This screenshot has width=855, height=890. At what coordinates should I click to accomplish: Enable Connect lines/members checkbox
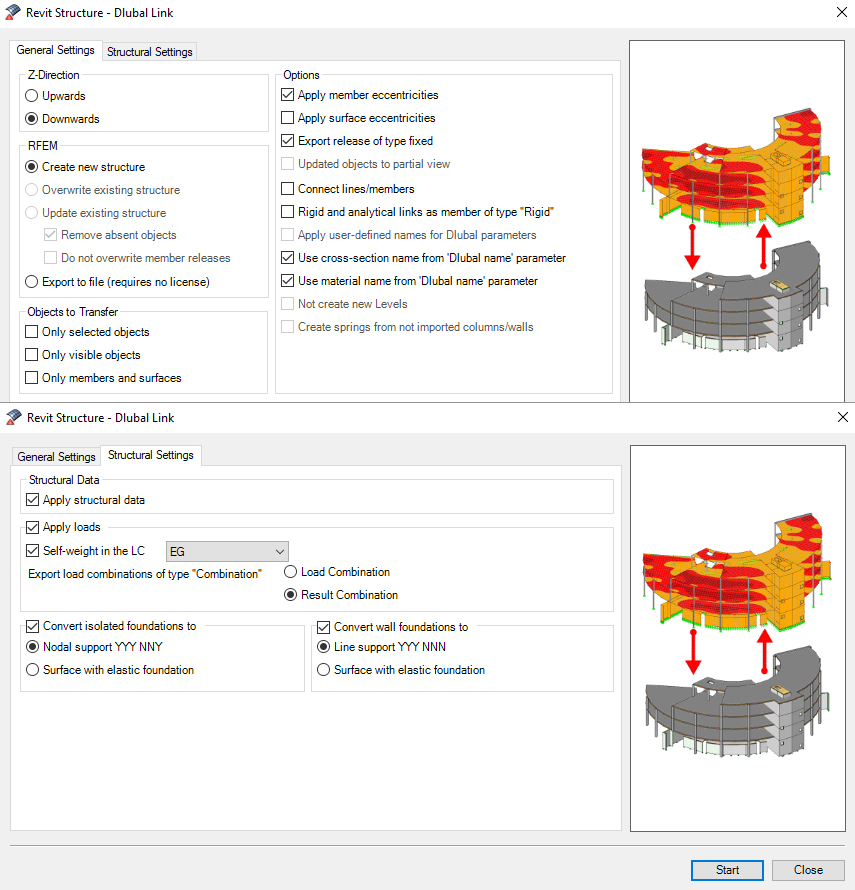(288, 188)
